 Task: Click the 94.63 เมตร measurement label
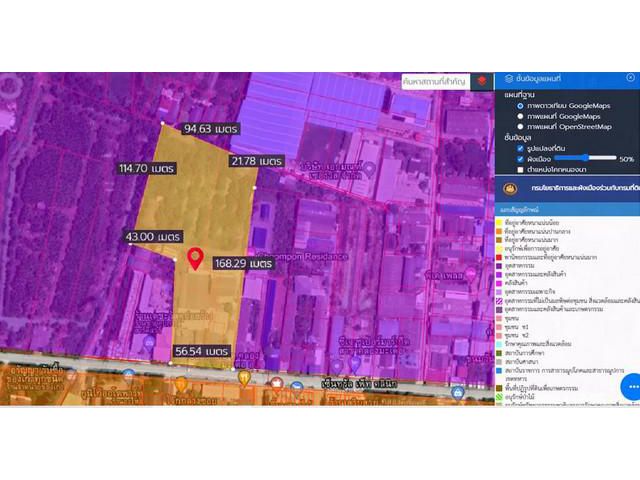coord(211,129)
